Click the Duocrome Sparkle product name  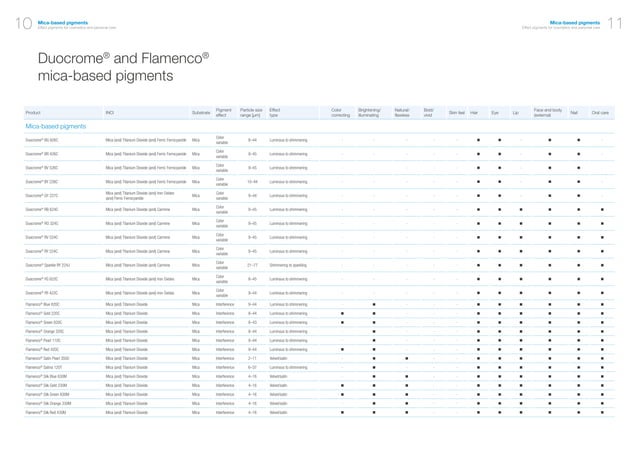[x=48, y=265]
